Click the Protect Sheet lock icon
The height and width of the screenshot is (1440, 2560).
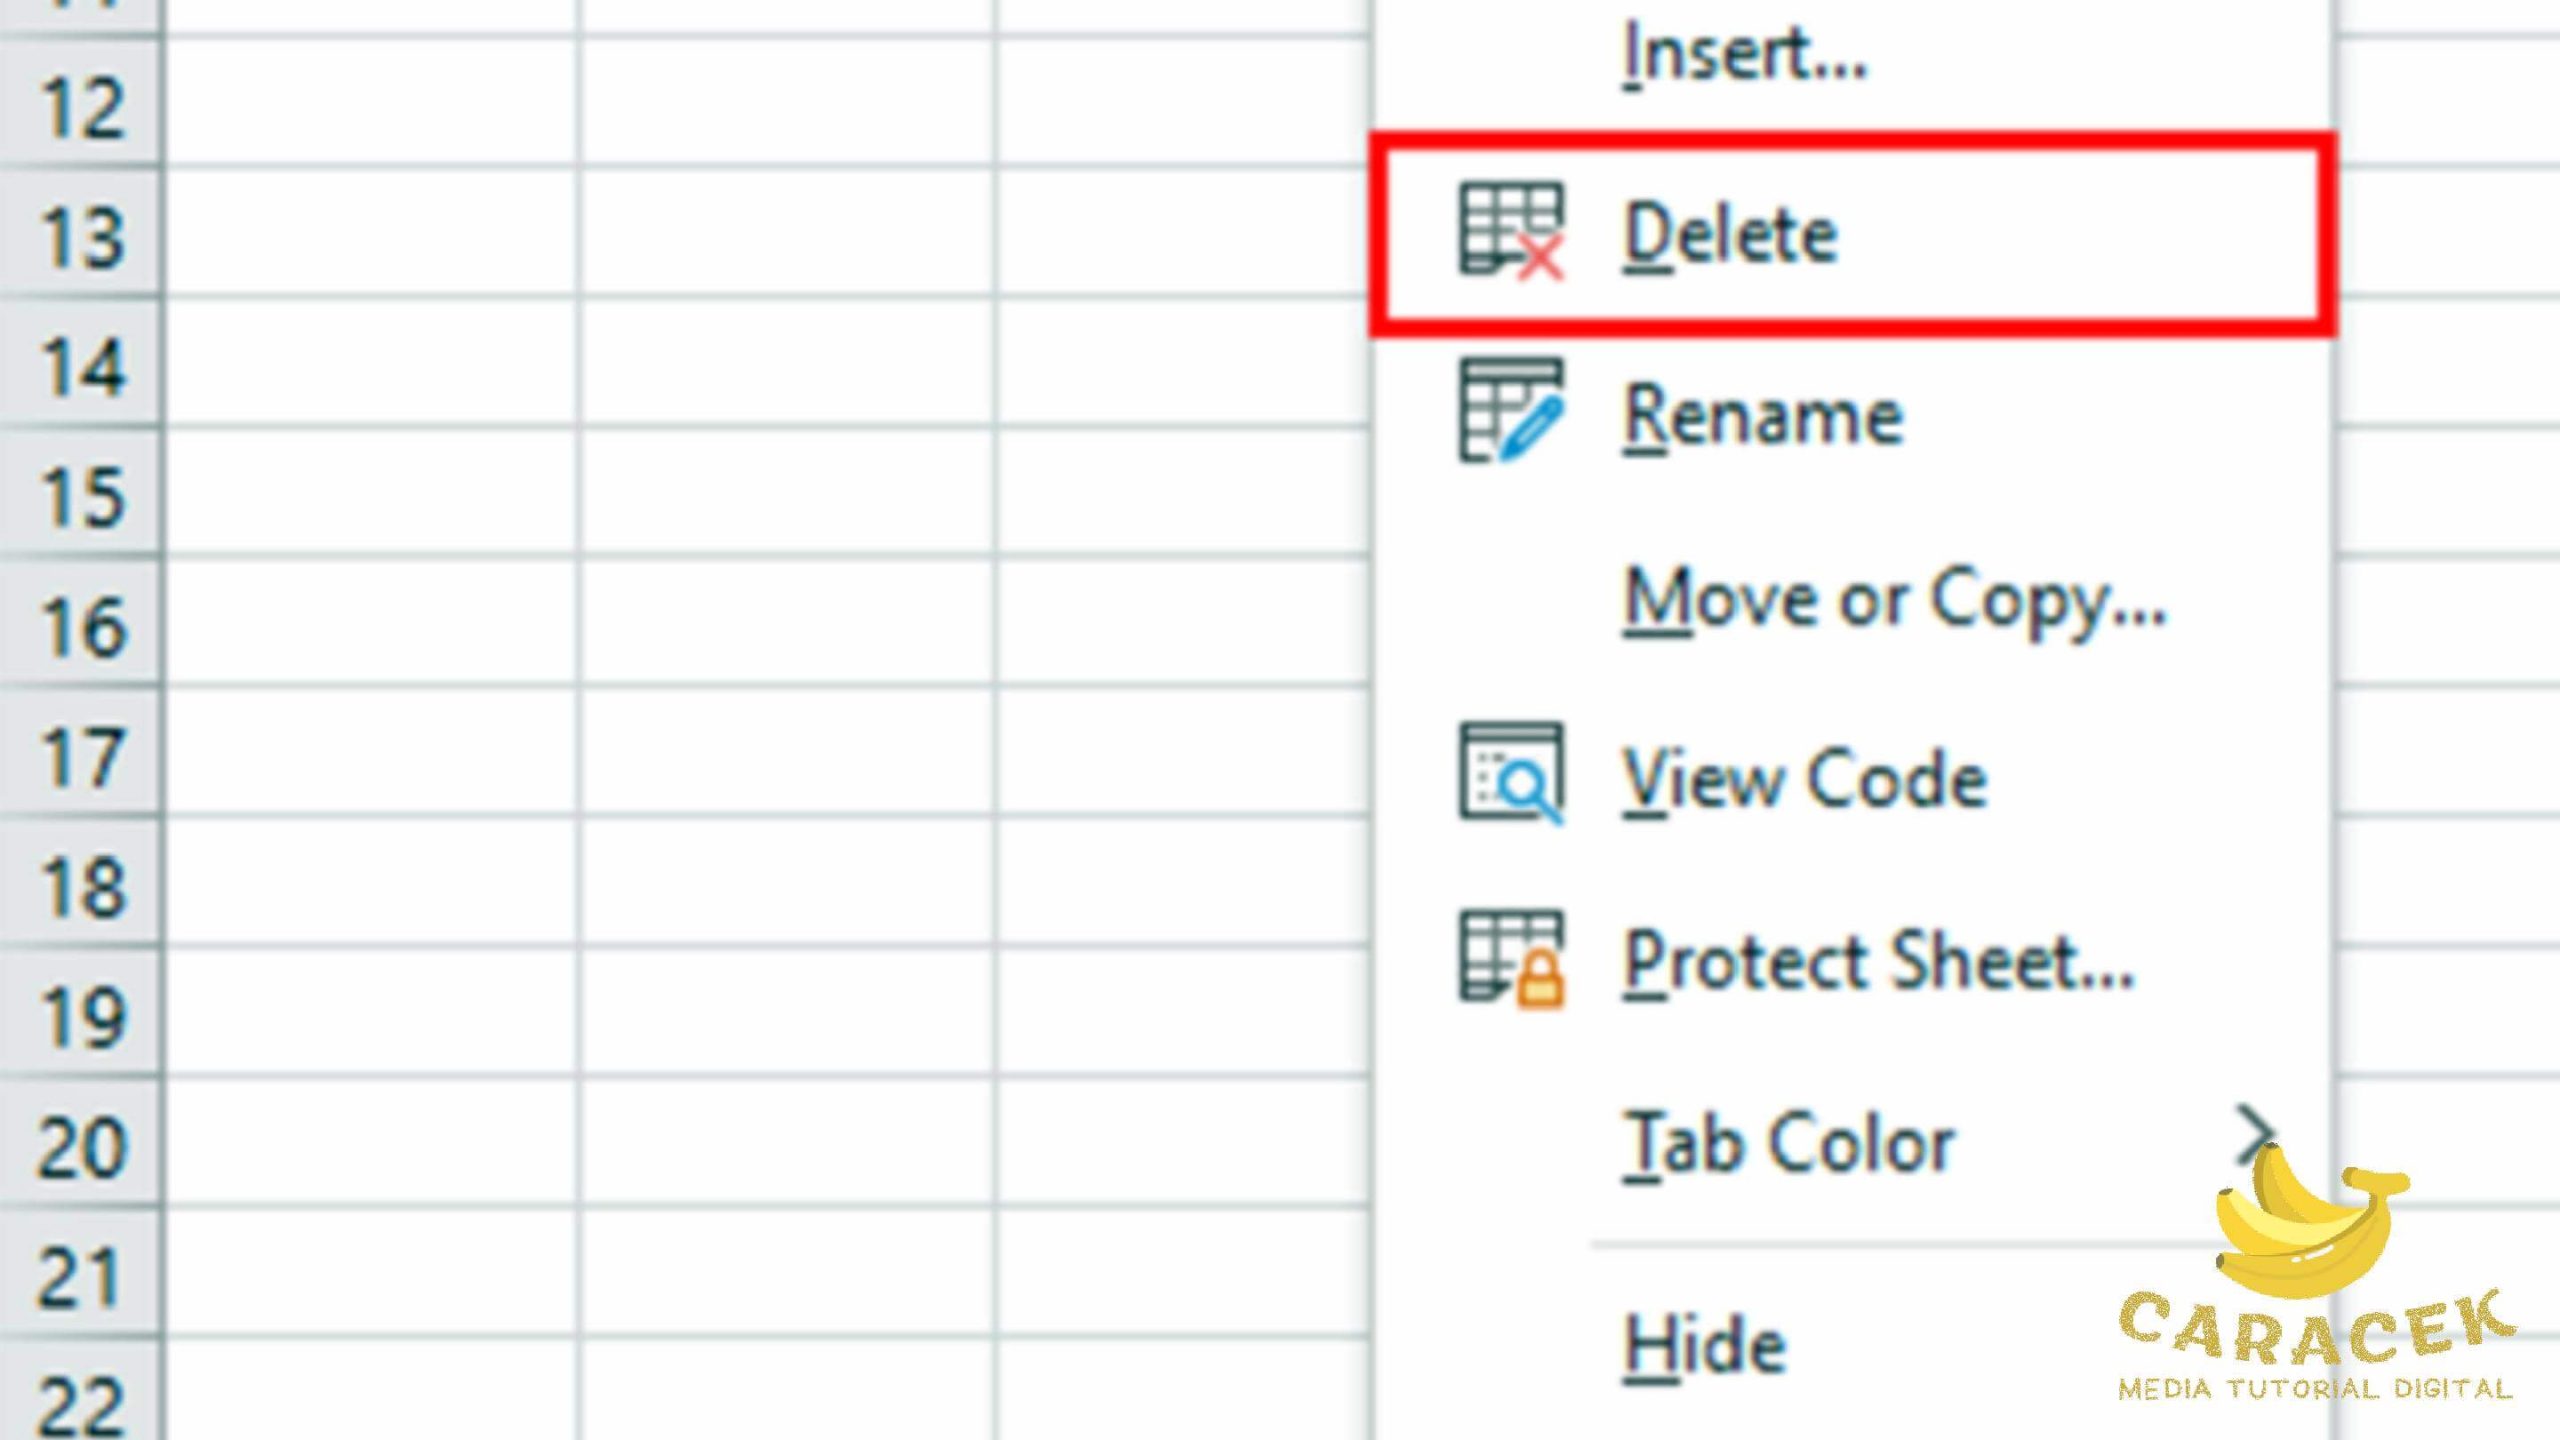point(1511,957)
